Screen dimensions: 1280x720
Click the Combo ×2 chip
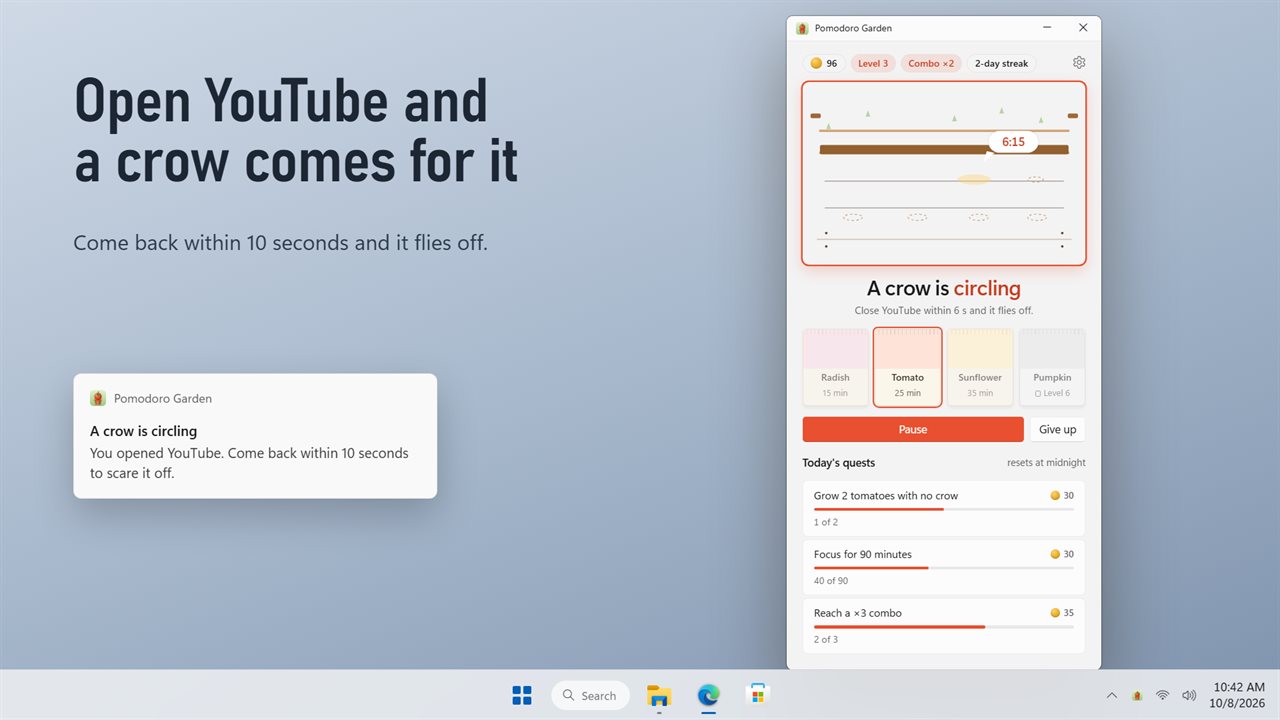click(x=931, y=63)
